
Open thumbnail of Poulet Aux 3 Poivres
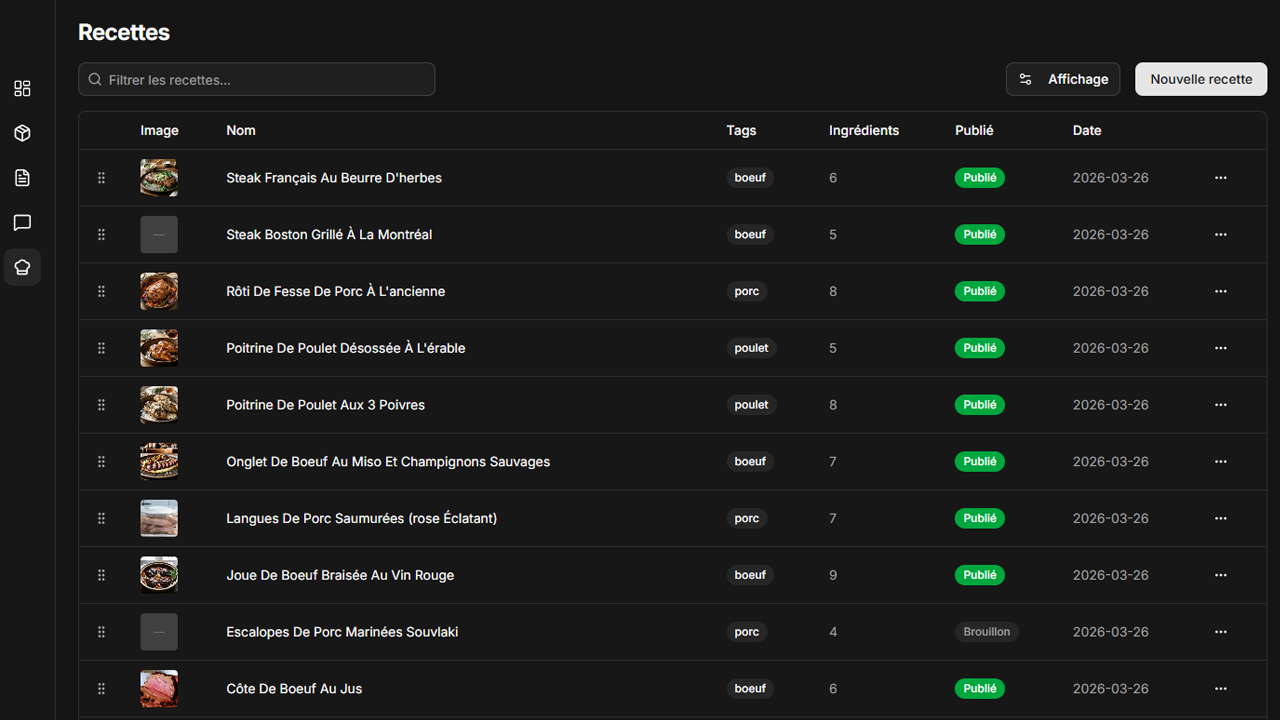tap(159, 405)
